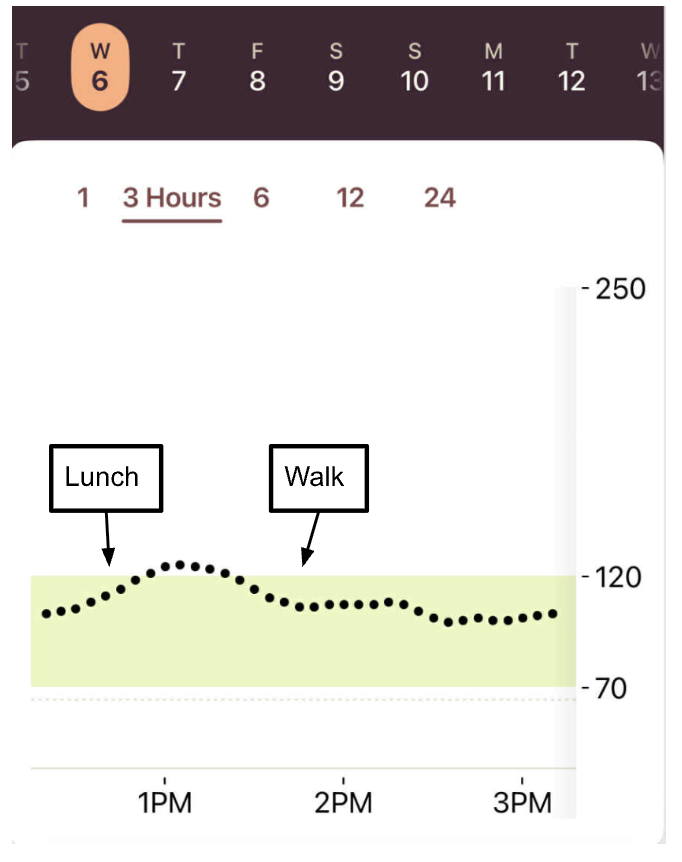
Task: Switch to Thursday the 7th
Action: click(x=178, y=68)
